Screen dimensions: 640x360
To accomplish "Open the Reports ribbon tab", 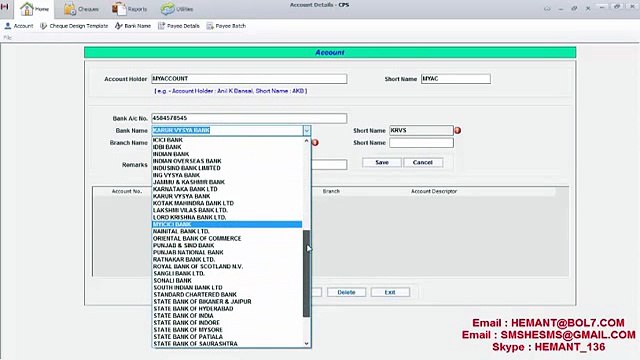I will [x=130, y=9].
